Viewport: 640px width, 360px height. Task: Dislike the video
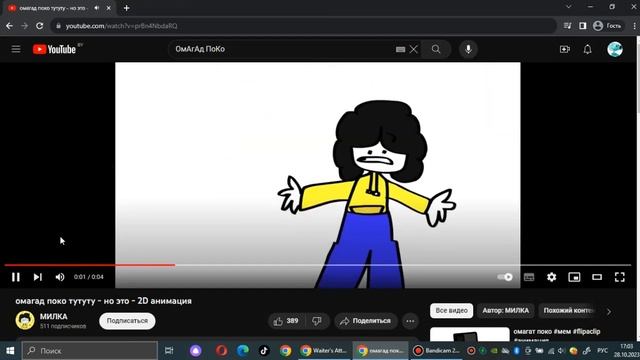pyautogui.click(x=317, y=321)
